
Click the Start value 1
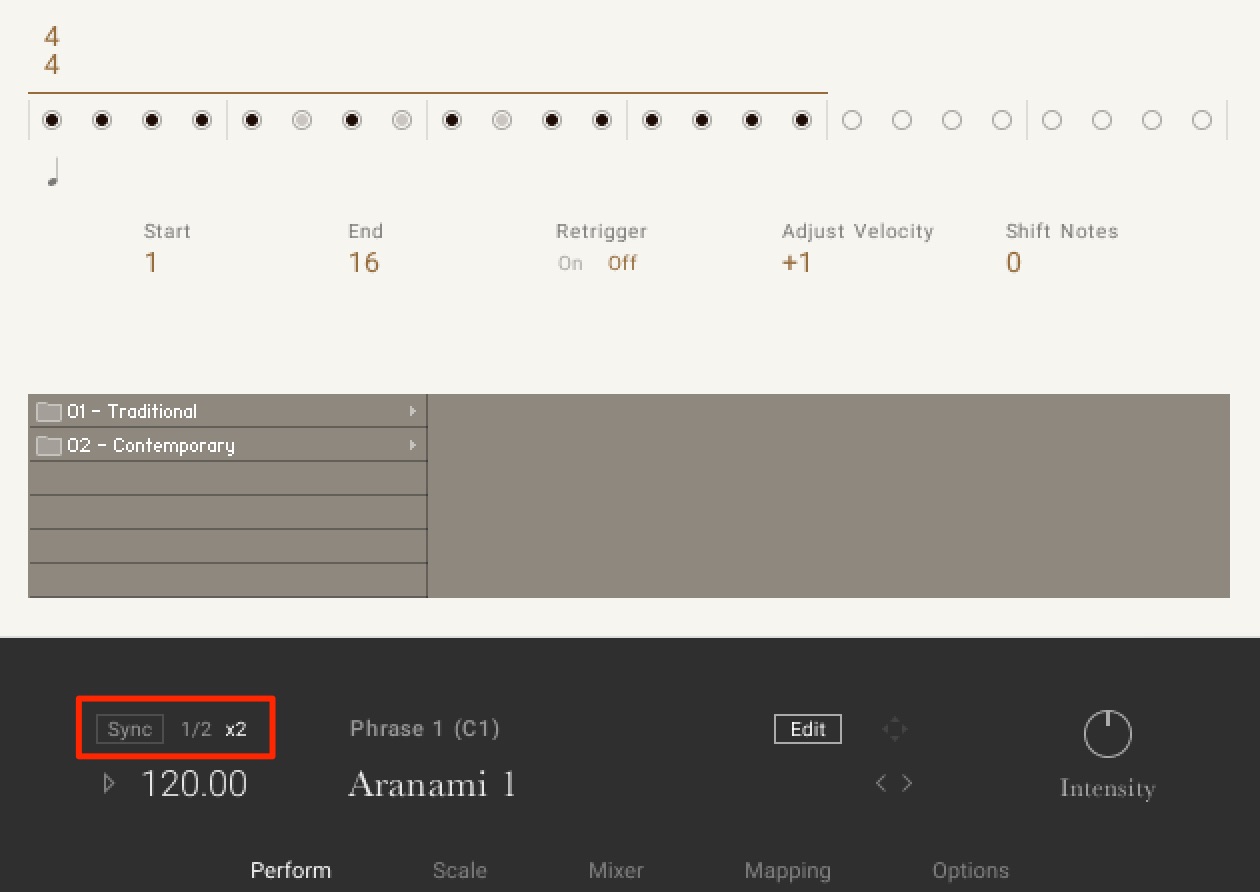pos(151,263)
